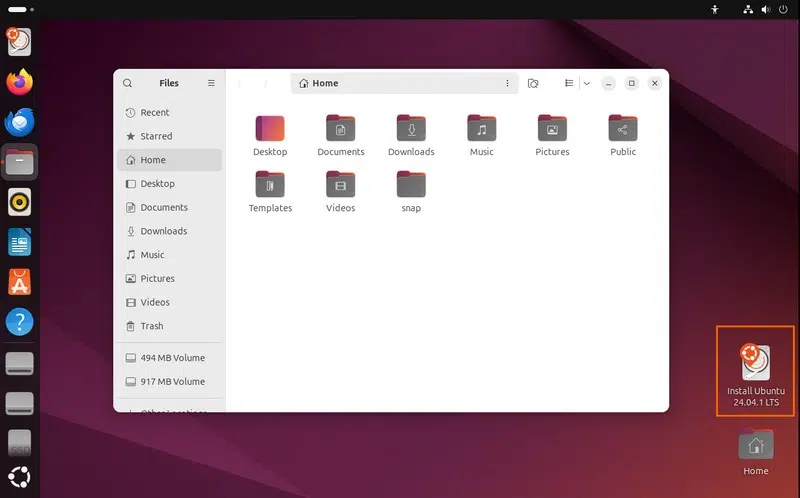Maximize the Files window

632,83
